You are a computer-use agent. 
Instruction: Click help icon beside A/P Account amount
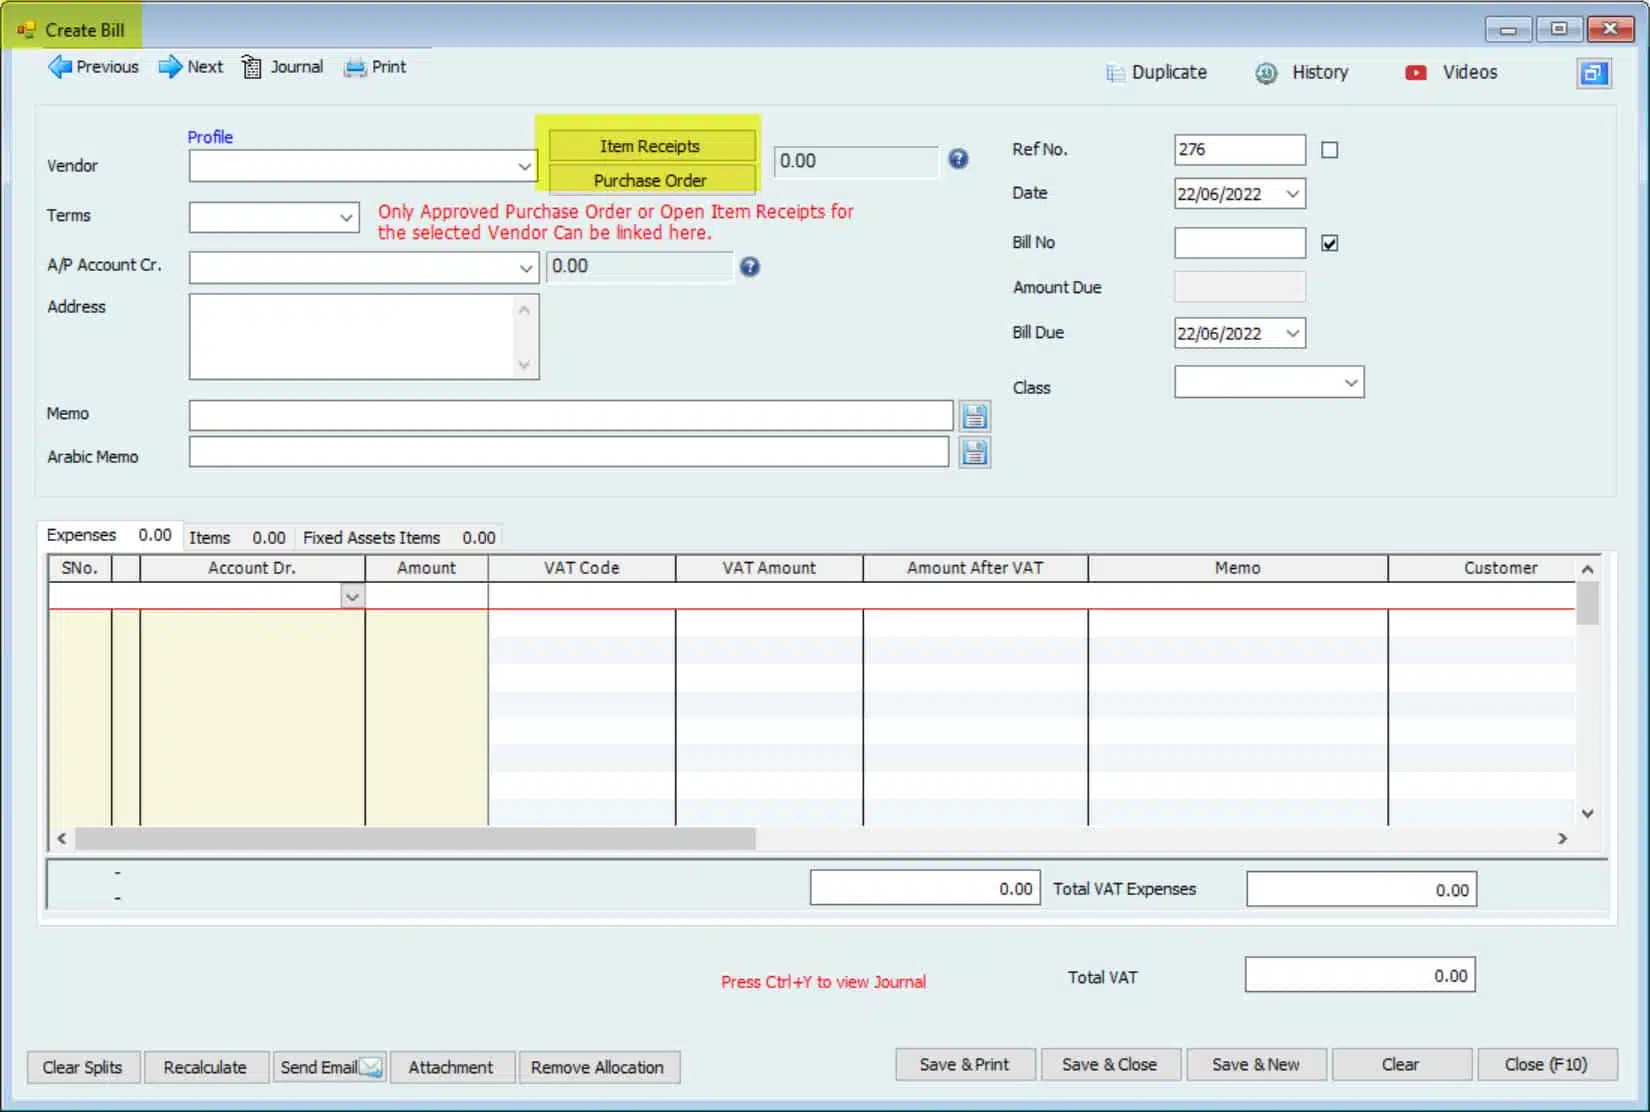750,267
